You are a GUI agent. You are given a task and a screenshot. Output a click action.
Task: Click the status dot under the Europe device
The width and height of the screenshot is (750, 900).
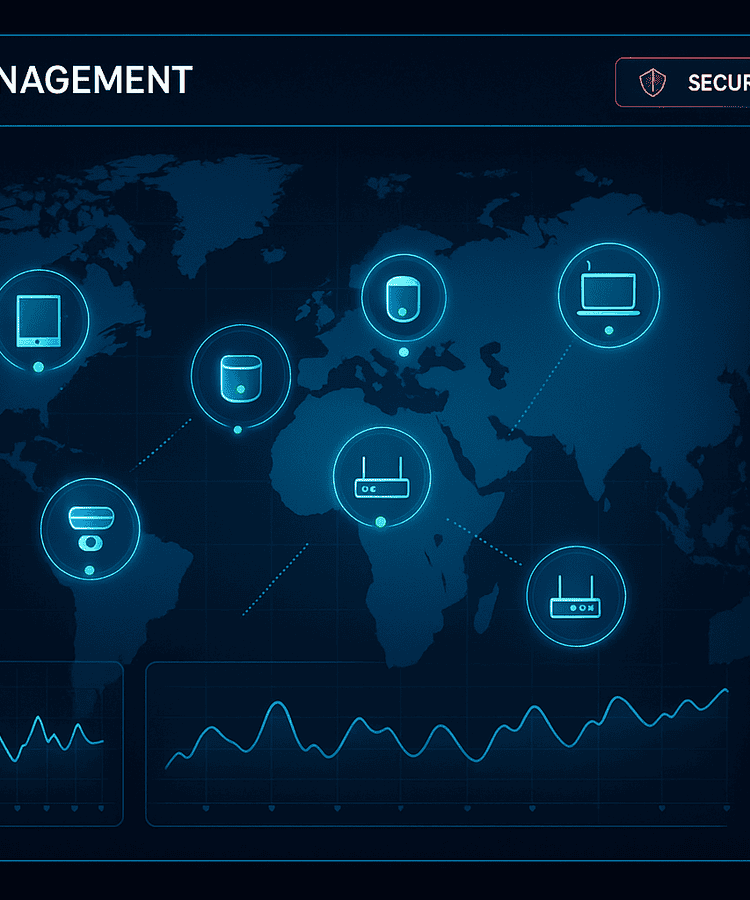click(x=403, y=352)
